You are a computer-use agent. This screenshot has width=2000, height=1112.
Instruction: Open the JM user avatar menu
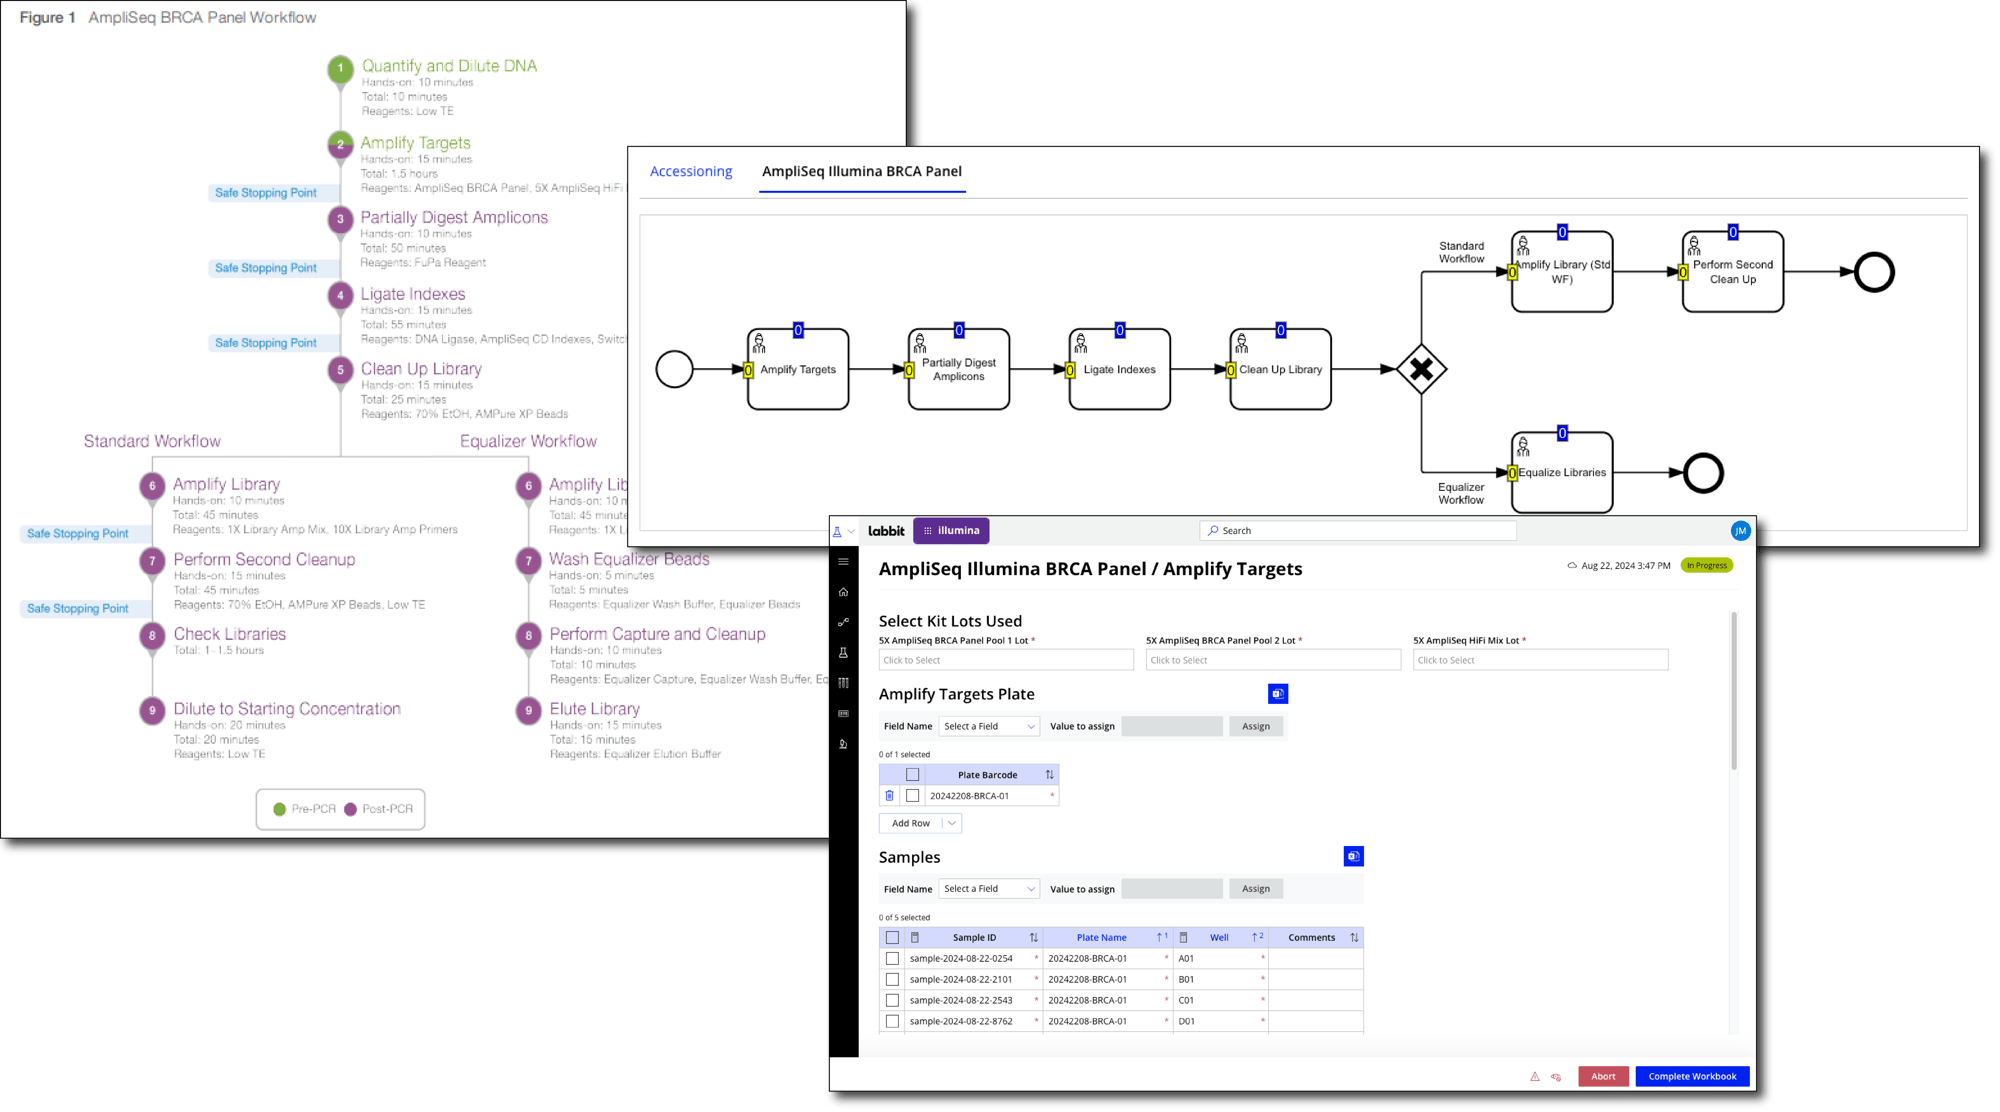coord(1740,531)
